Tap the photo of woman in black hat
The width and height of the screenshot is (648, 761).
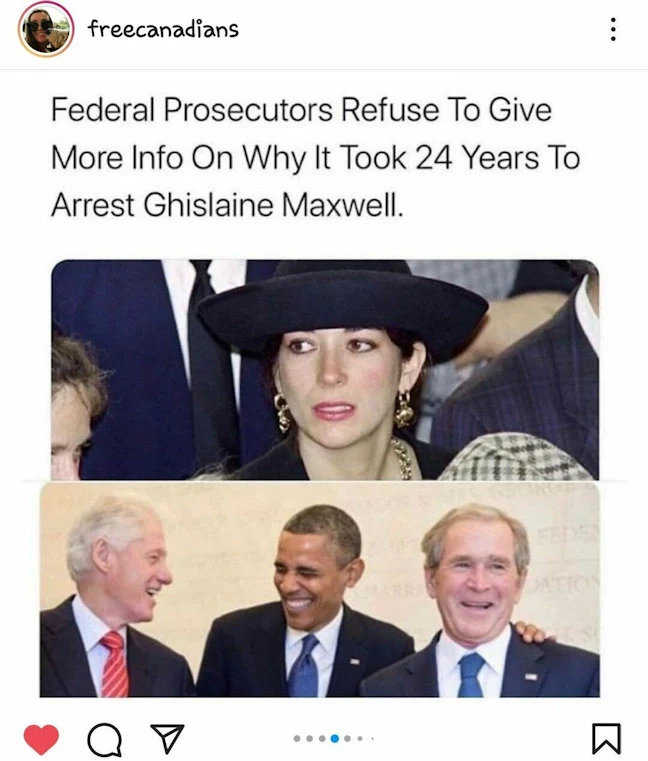325,370
